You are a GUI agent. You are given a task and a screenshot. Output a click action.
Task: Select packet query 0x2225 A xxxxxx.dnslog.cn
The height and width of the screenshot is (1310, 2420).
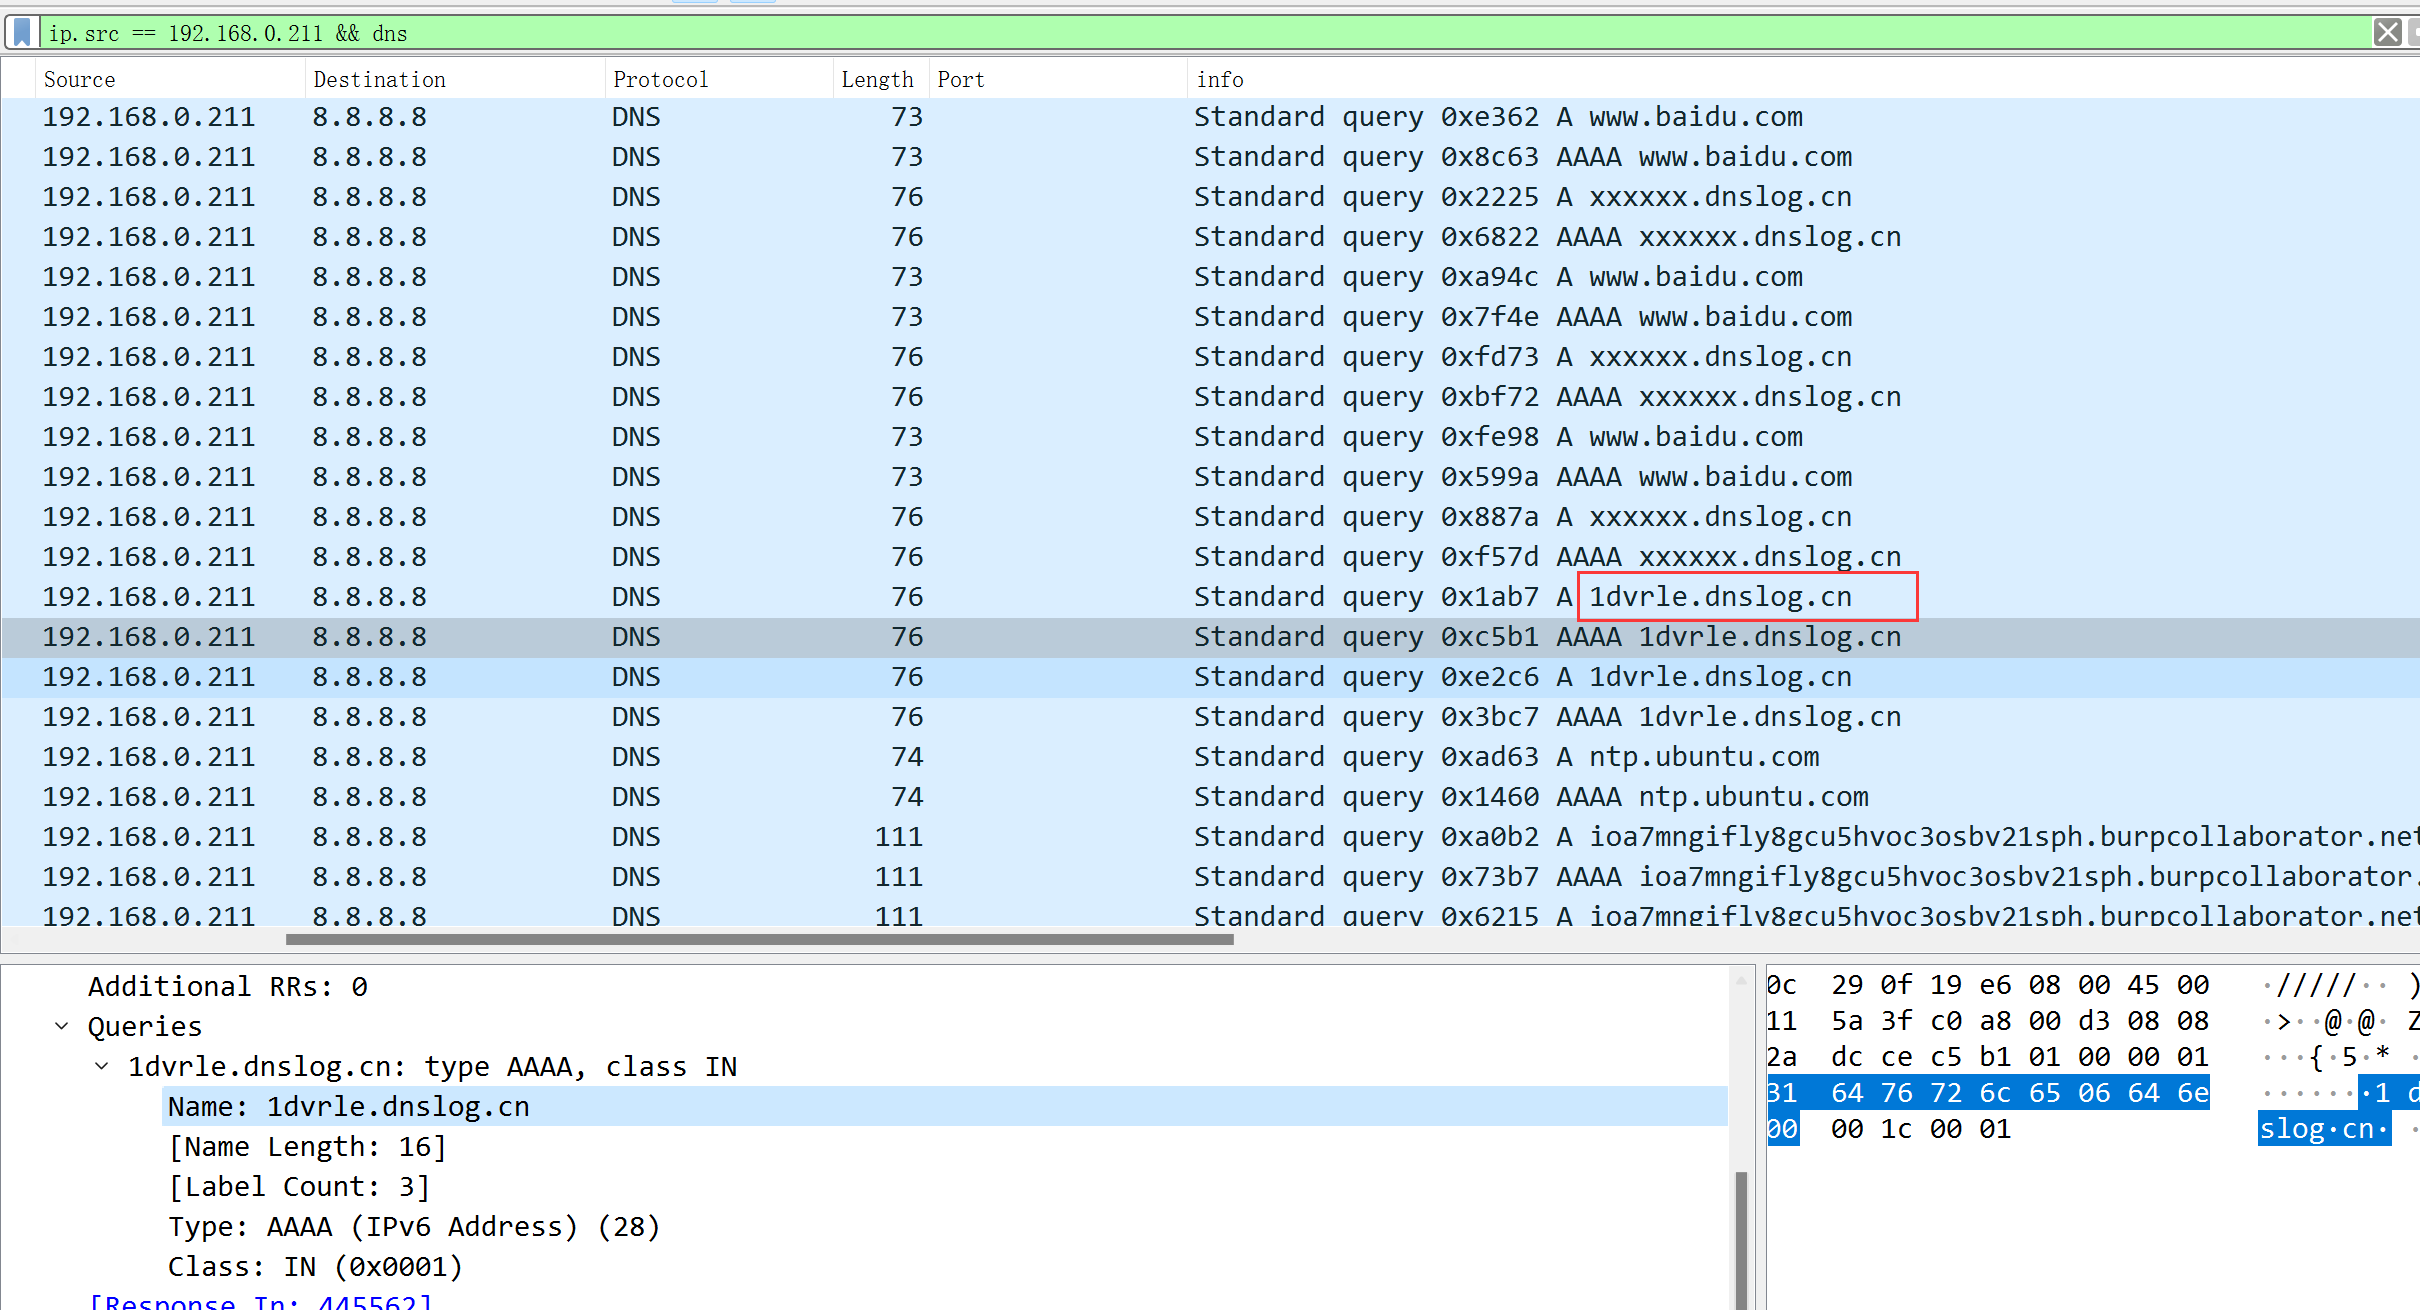coord(1210,197)
